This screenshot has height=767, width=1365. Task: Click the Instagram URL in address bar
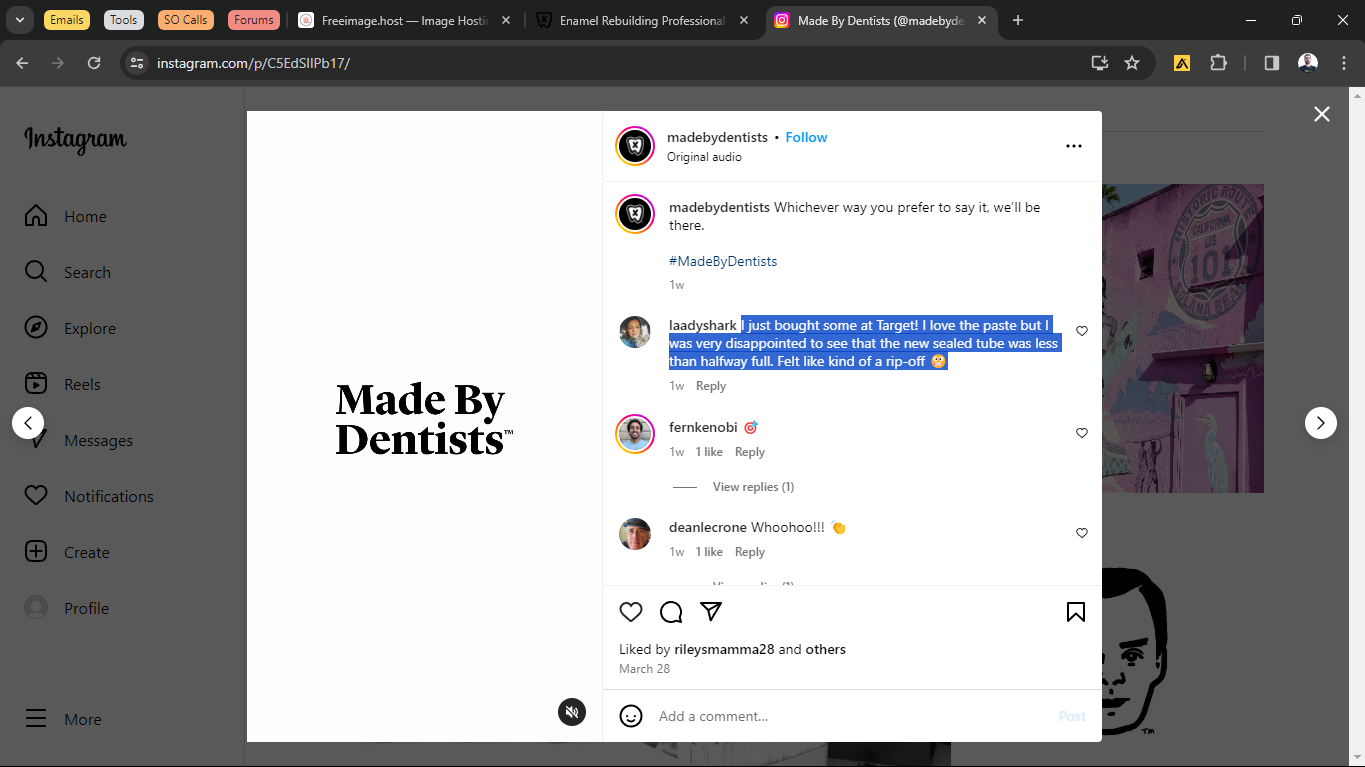[x=253, y=63]
